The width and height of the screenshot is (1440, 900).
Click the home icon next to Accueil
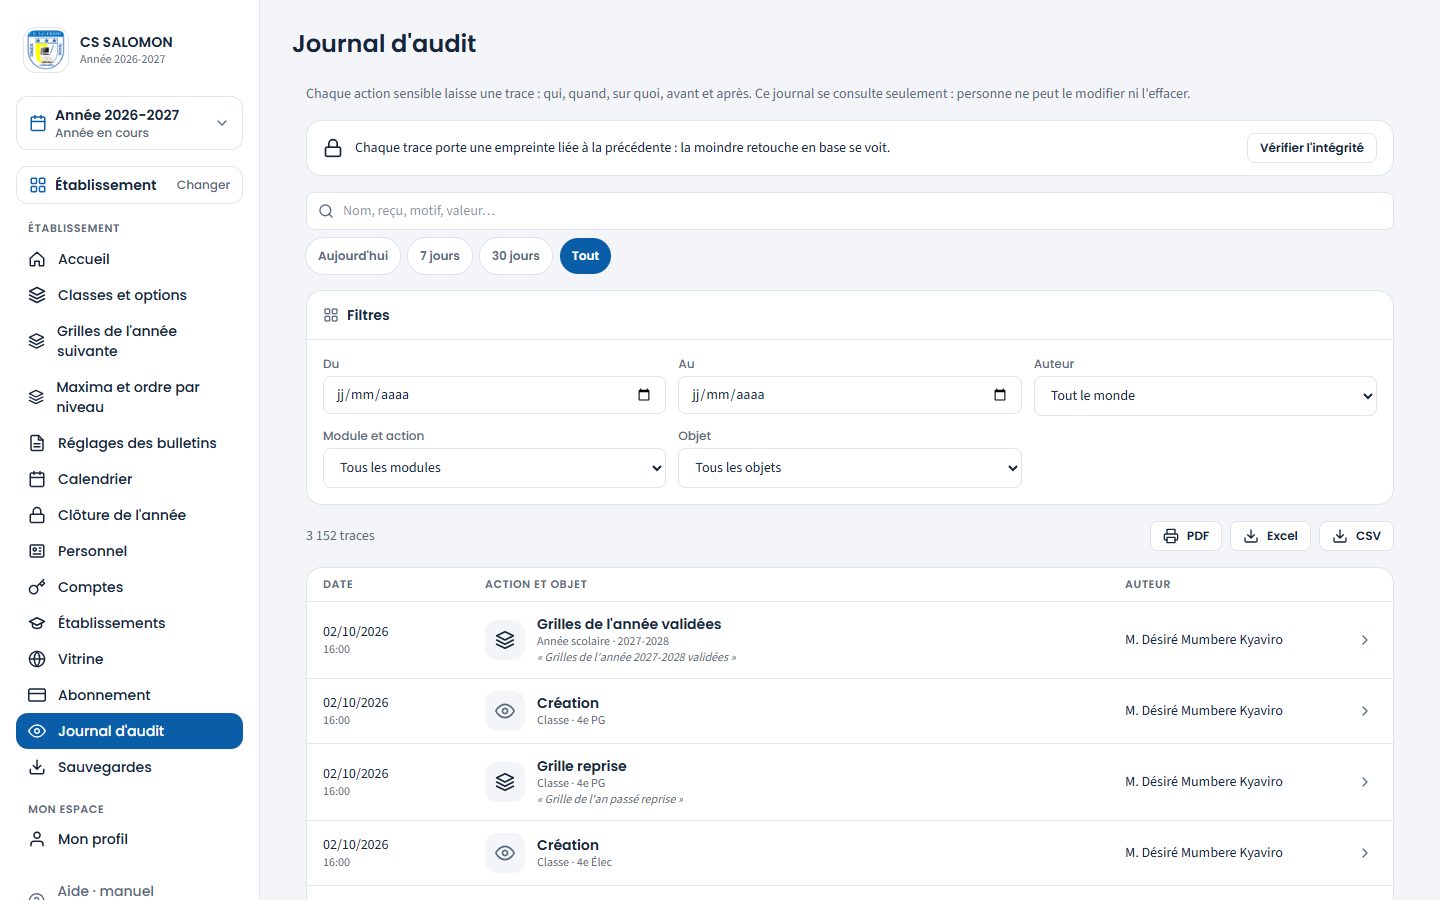(37, 259)
